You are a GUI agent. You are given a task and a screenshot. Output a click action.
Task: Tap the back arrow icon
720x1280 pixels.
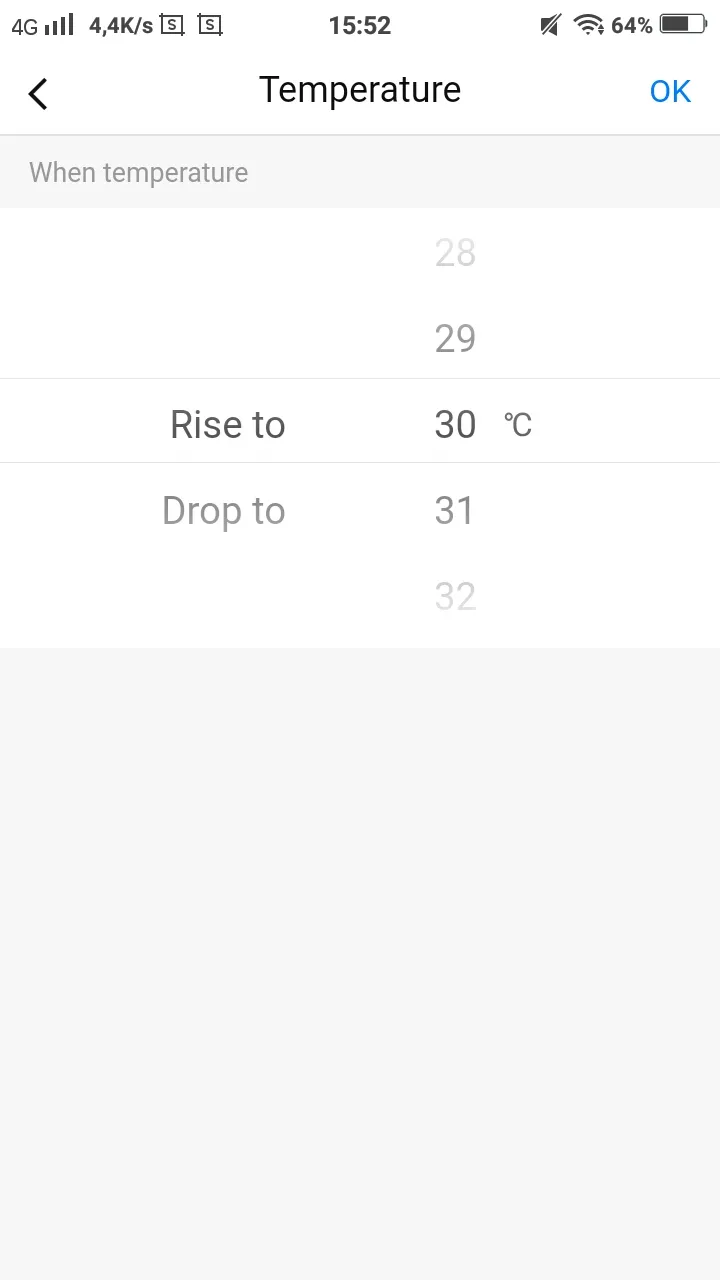tap(38, 93)
